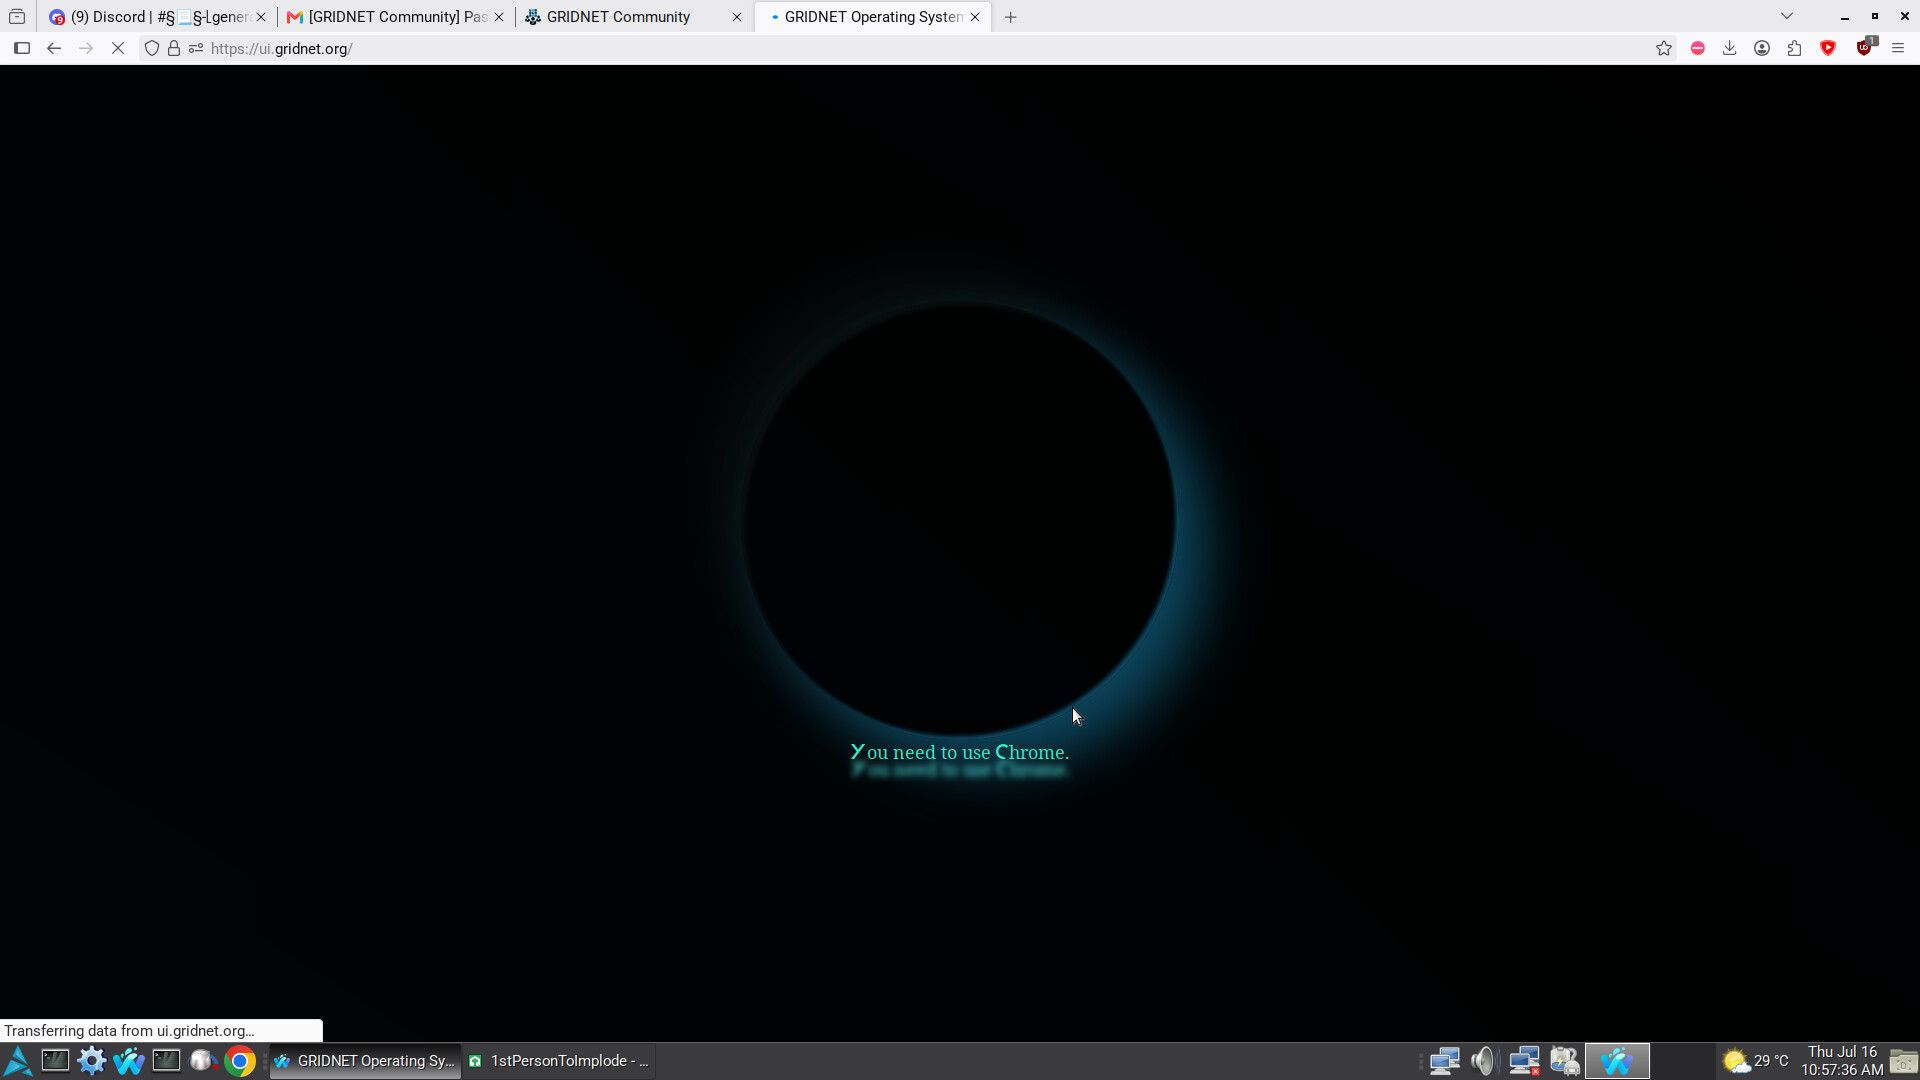Open the red shield extension

(1829, 48)
